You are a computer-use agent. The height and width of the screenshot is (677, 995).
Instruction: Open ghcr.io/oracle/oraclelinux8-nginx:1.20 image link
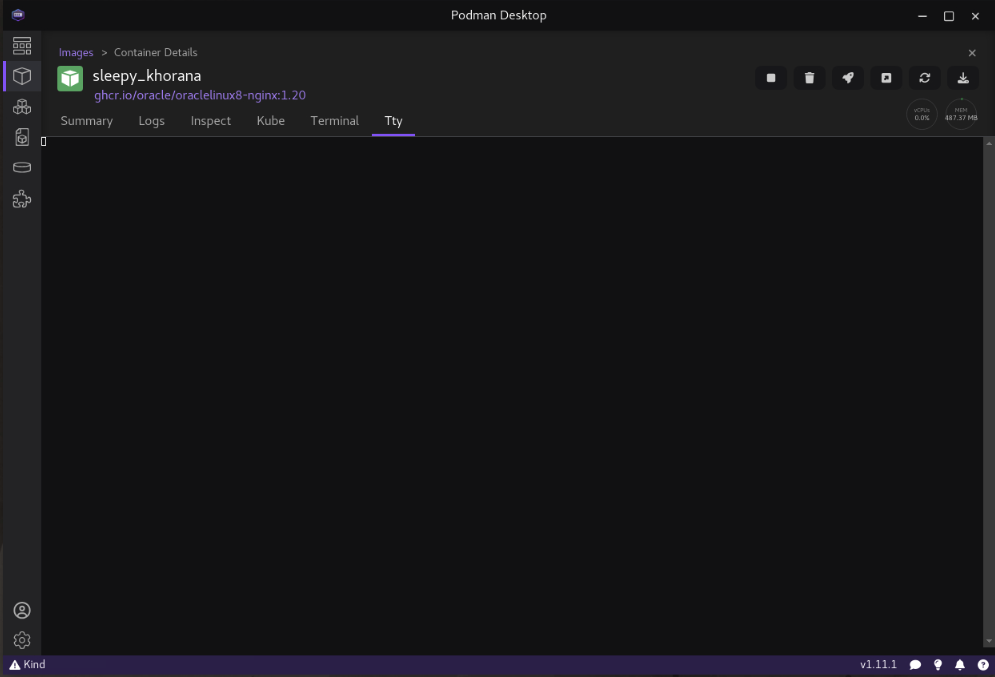click(x=200, y=95)
